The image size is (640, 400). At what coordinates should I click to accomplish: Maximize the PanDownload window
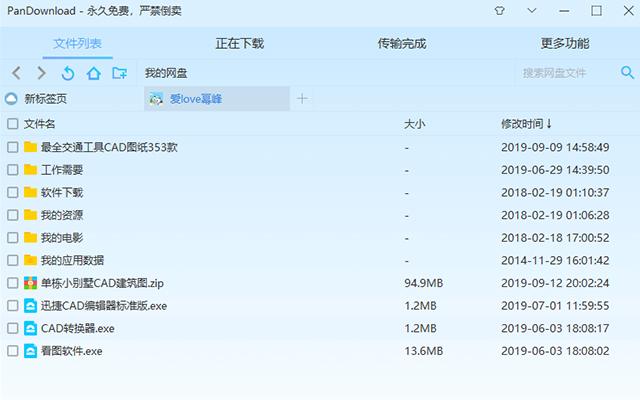tap(596, 11)
